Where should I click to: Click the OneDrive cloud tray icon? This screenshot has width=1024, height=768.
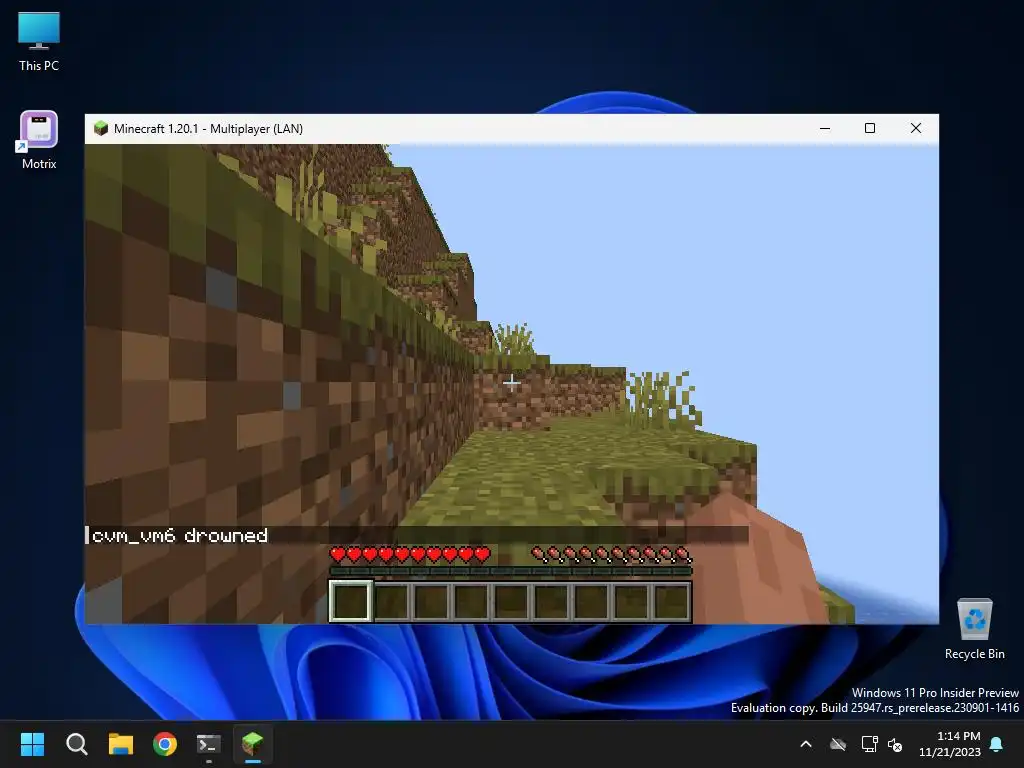[x=838, y=744]
